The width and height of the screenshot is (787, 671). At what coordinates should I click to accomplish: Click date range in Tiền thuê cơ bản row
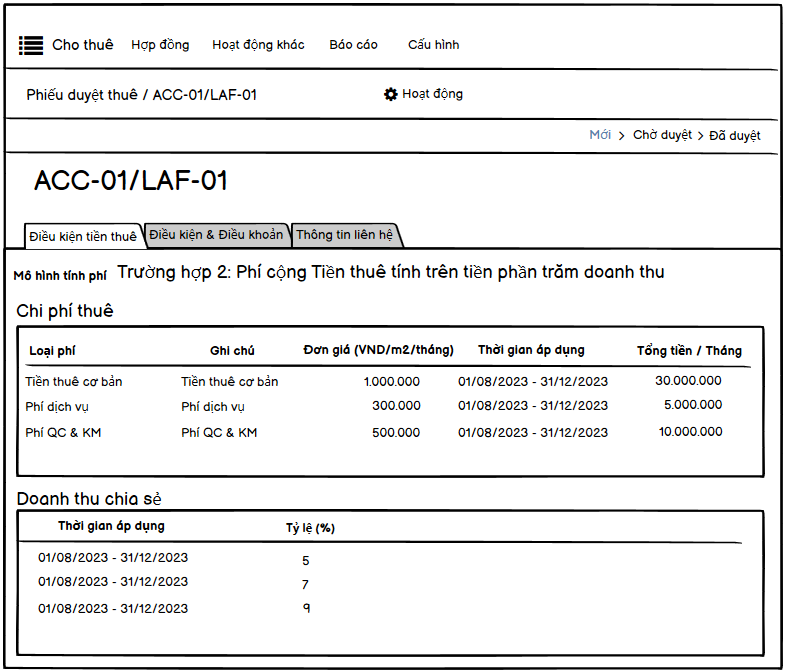pos(533,382)
